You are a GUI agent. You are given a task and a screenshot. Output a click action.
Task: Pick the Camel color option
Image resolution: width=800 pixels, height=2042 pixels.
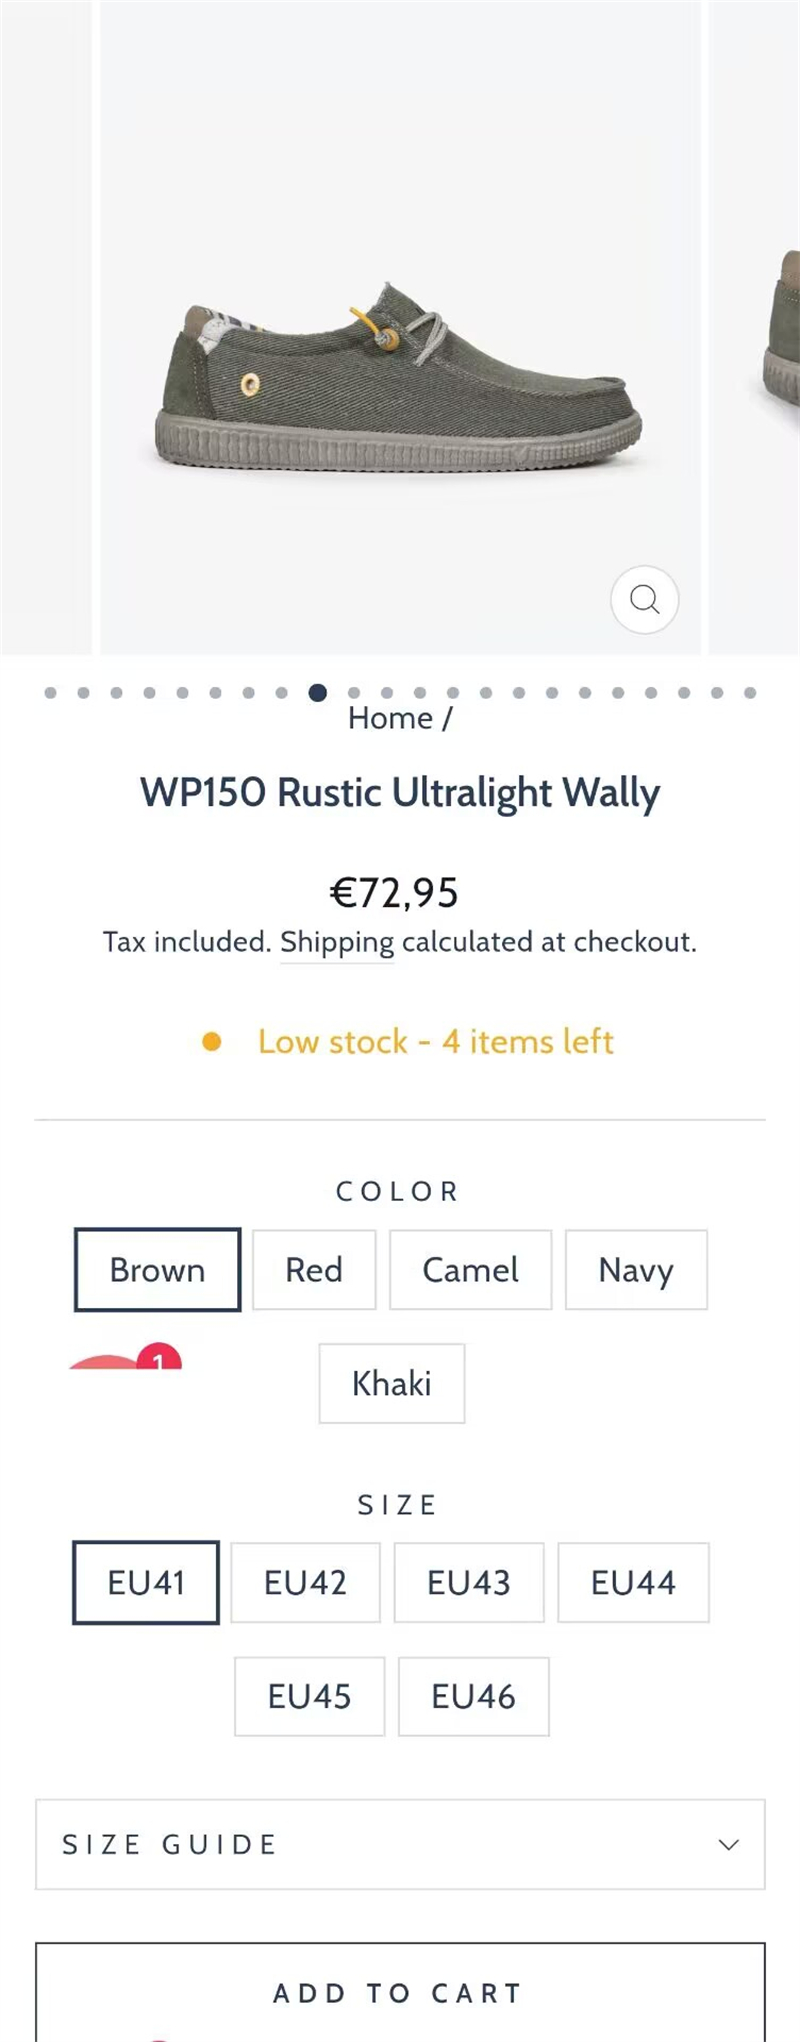click(x=470, y=1270)
